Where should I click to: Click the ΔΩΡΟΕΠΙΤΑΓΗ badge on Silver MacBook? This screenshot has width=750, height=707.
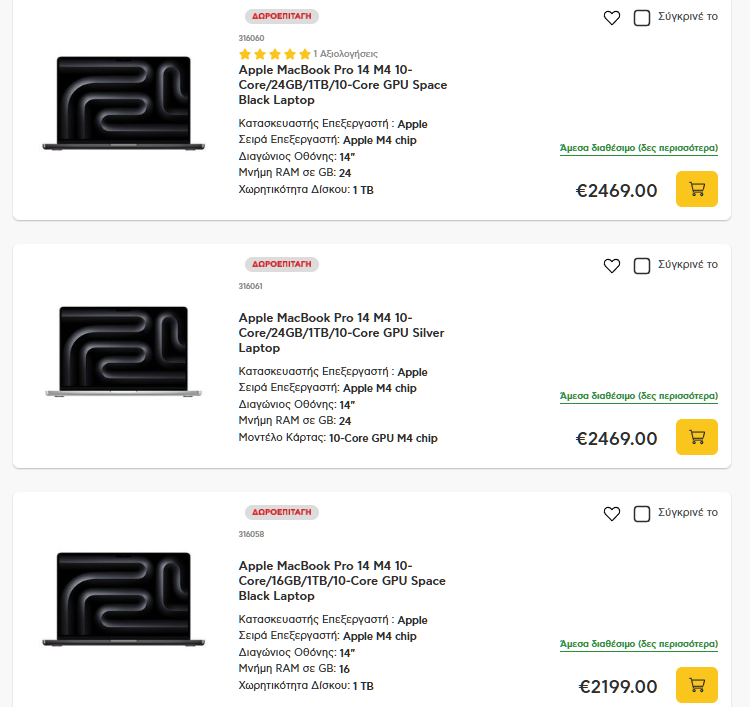(x=282, y=264)
